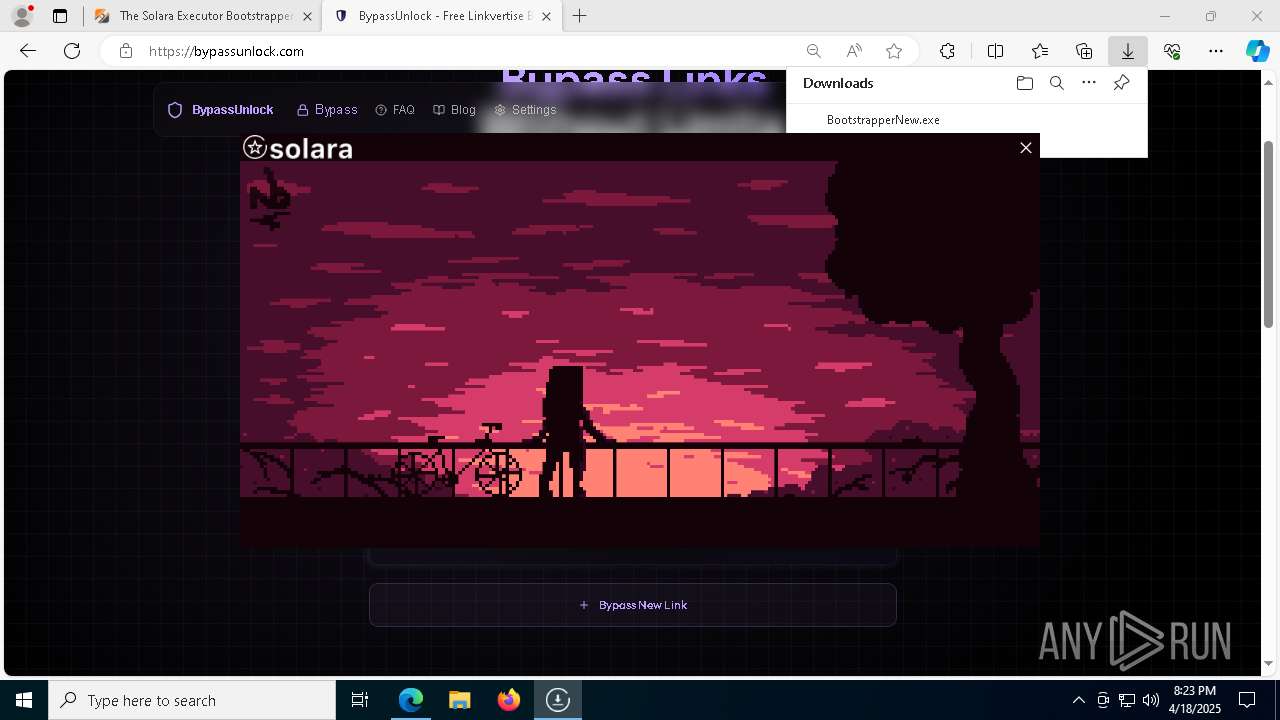
Task: Open the volume control
Action: (1150, 700)
